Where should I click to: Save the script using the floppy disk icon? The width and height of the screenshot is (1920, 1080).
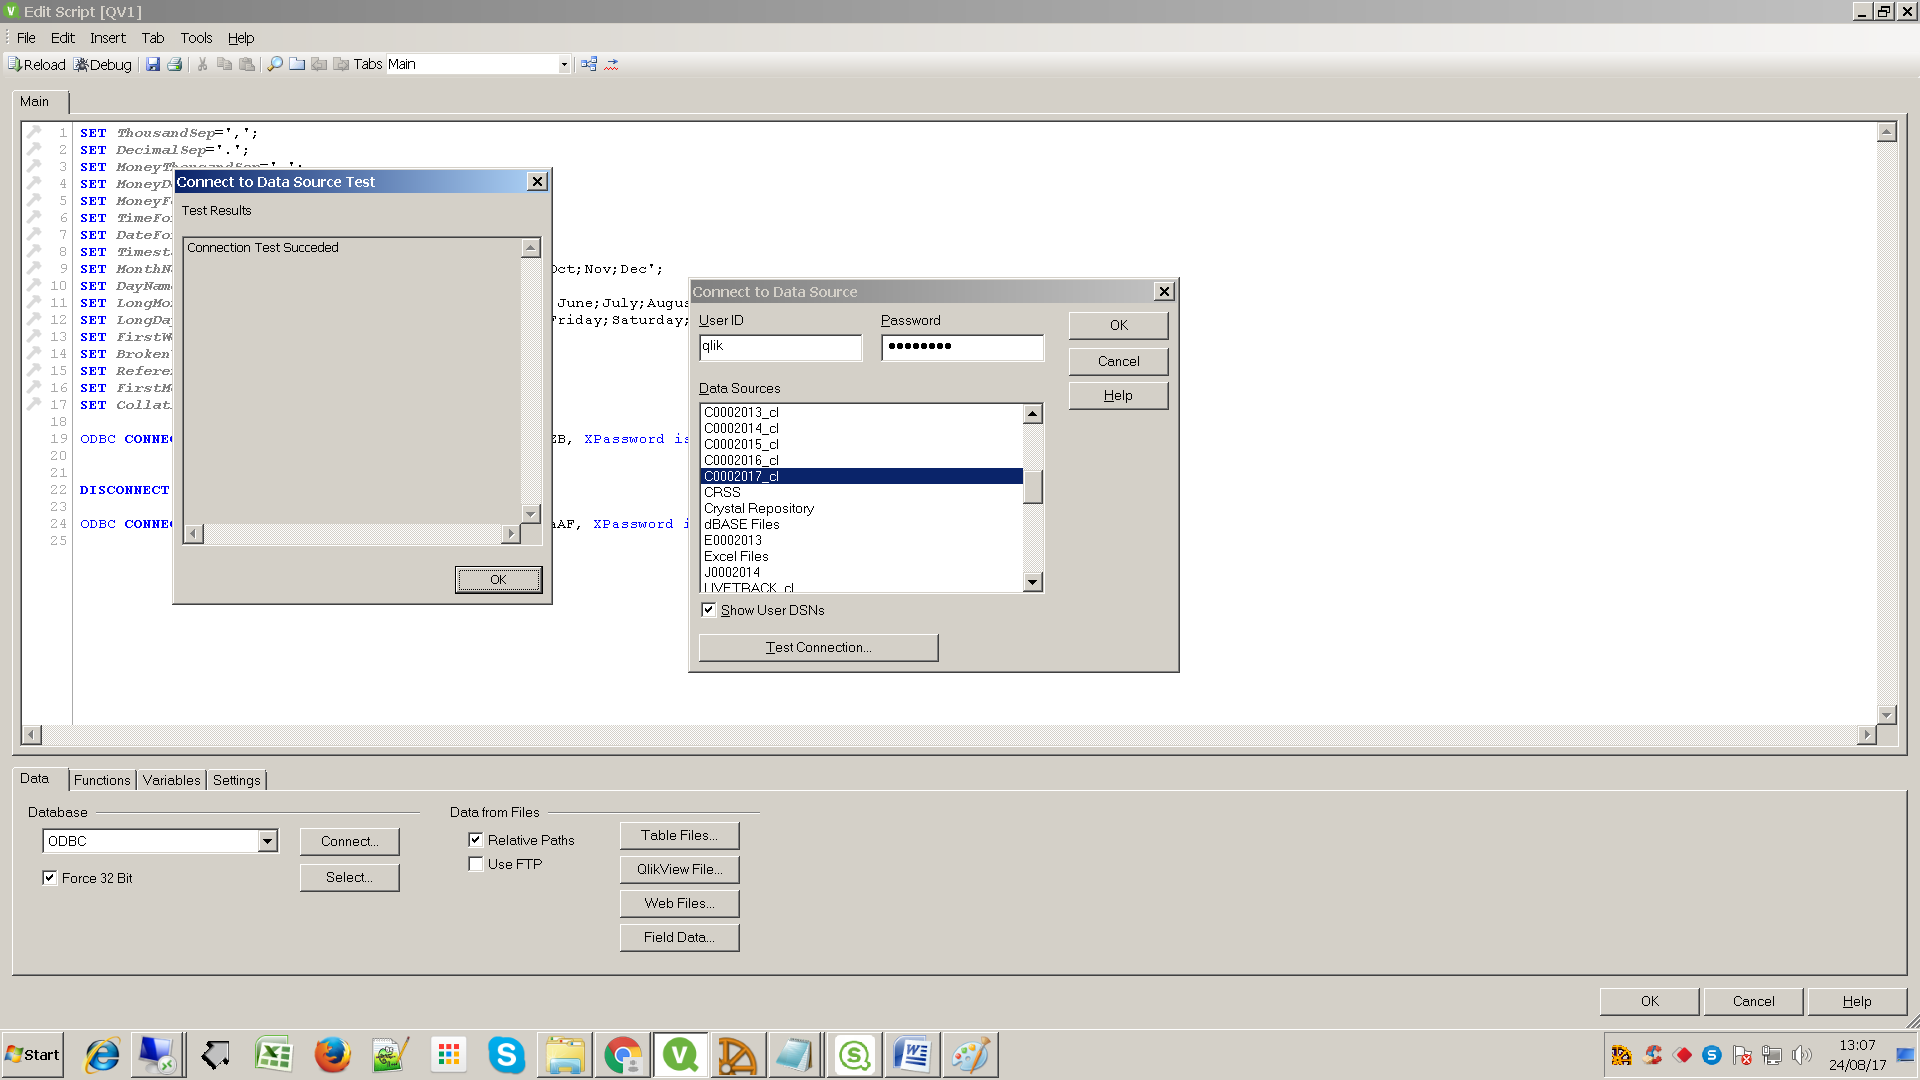tap(153, 64)
